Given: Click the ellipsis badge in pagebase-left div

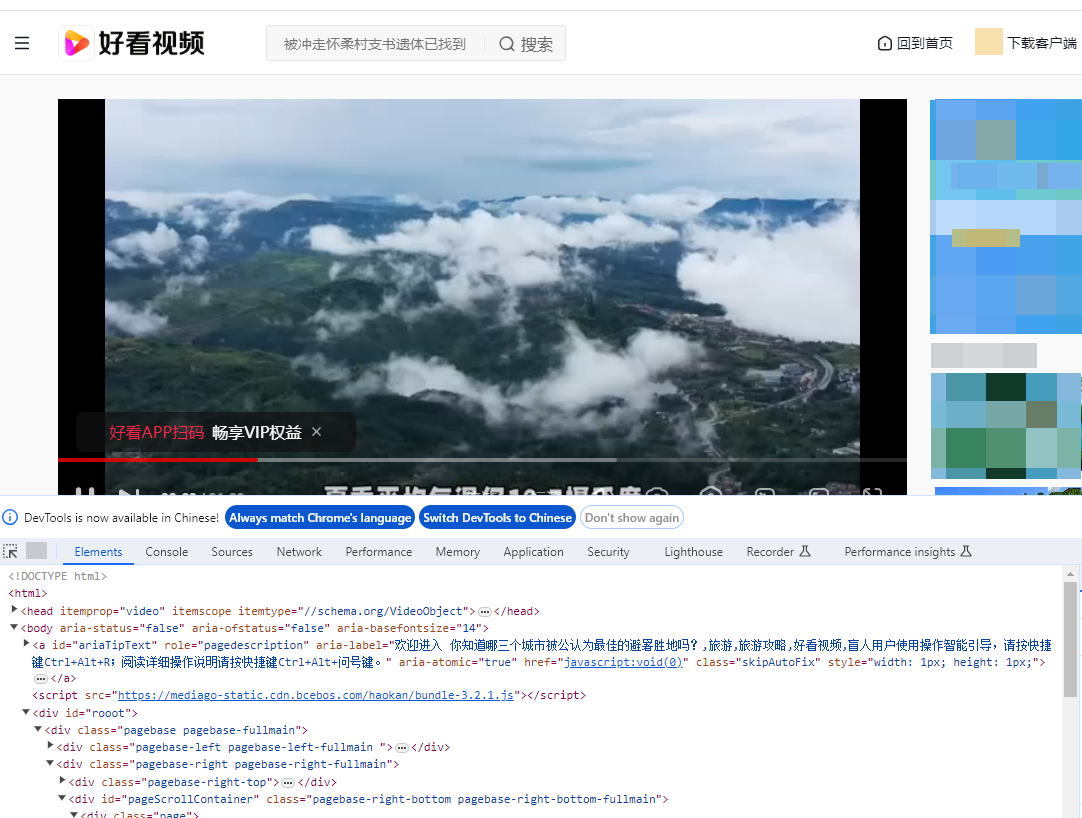Looking at the screenshot, I should (x=402, y=748).
